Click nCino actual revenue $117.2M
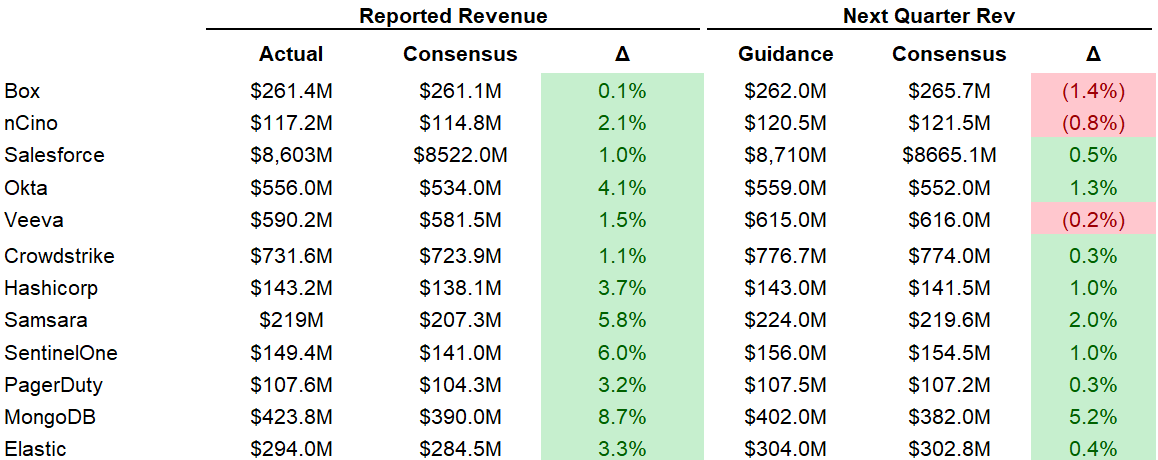Viewport: 1158px width, 460px height. [x=291, y=123]
